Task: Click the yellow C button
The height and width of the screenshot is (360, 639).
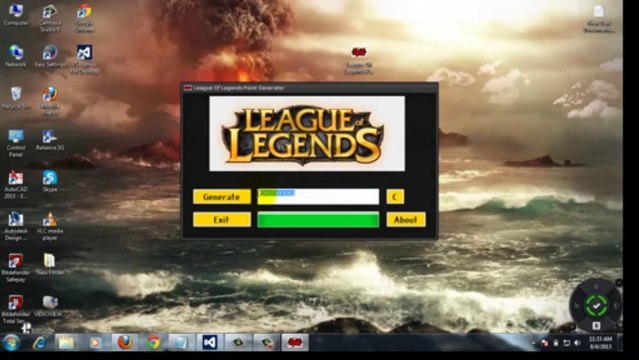Action: (395, 197)
